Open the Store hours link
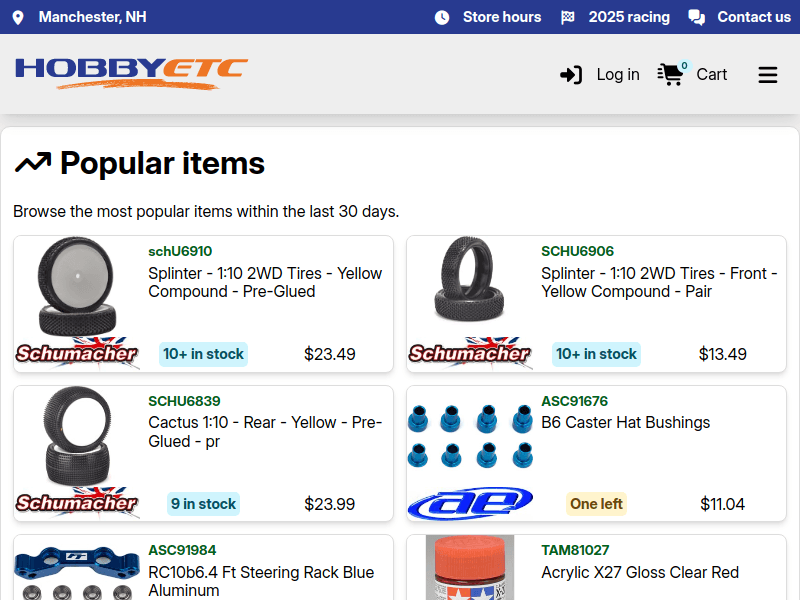Screen dimensions: 800x600 point(501,17)
